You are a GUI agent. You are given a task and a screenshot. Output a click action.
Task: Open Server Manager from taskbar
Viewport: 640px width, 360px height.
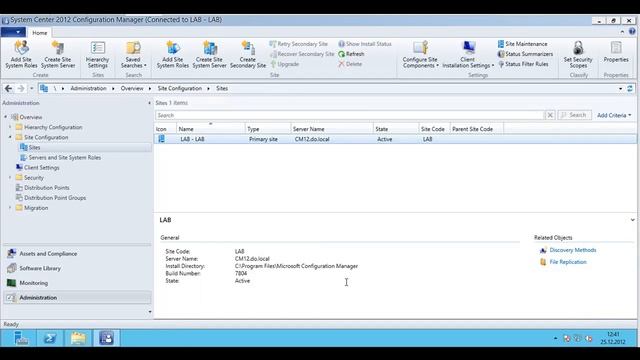[20, 338]
